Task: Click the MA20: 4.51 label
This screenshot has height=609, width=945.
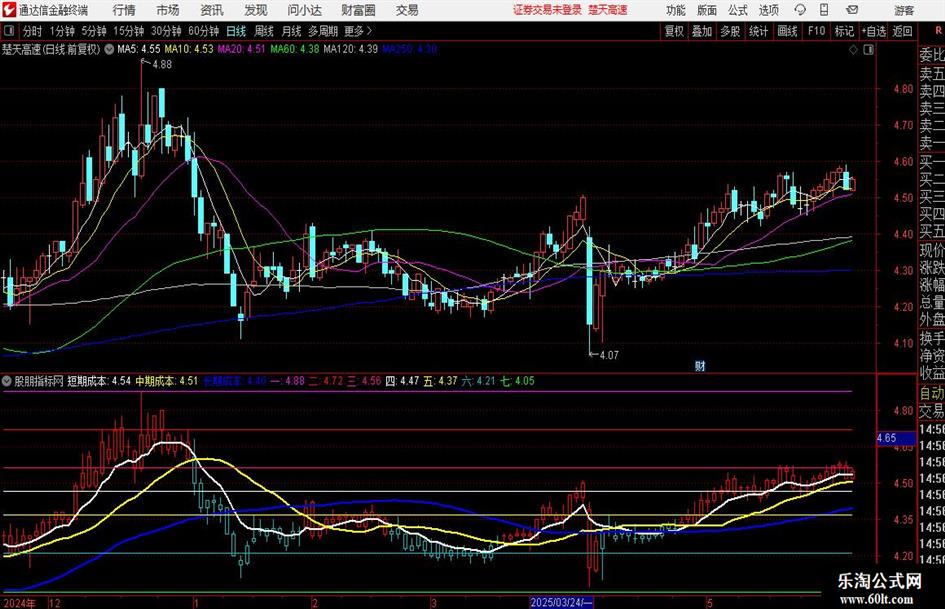Action: click(242, 49)
